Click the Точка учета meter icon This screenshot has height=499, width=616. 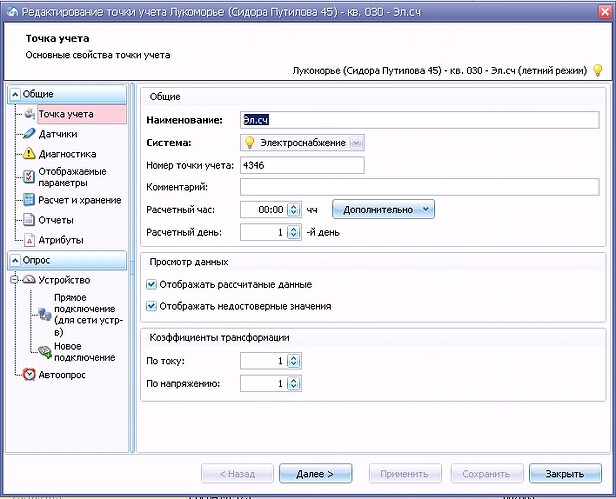tap(29, 114)
